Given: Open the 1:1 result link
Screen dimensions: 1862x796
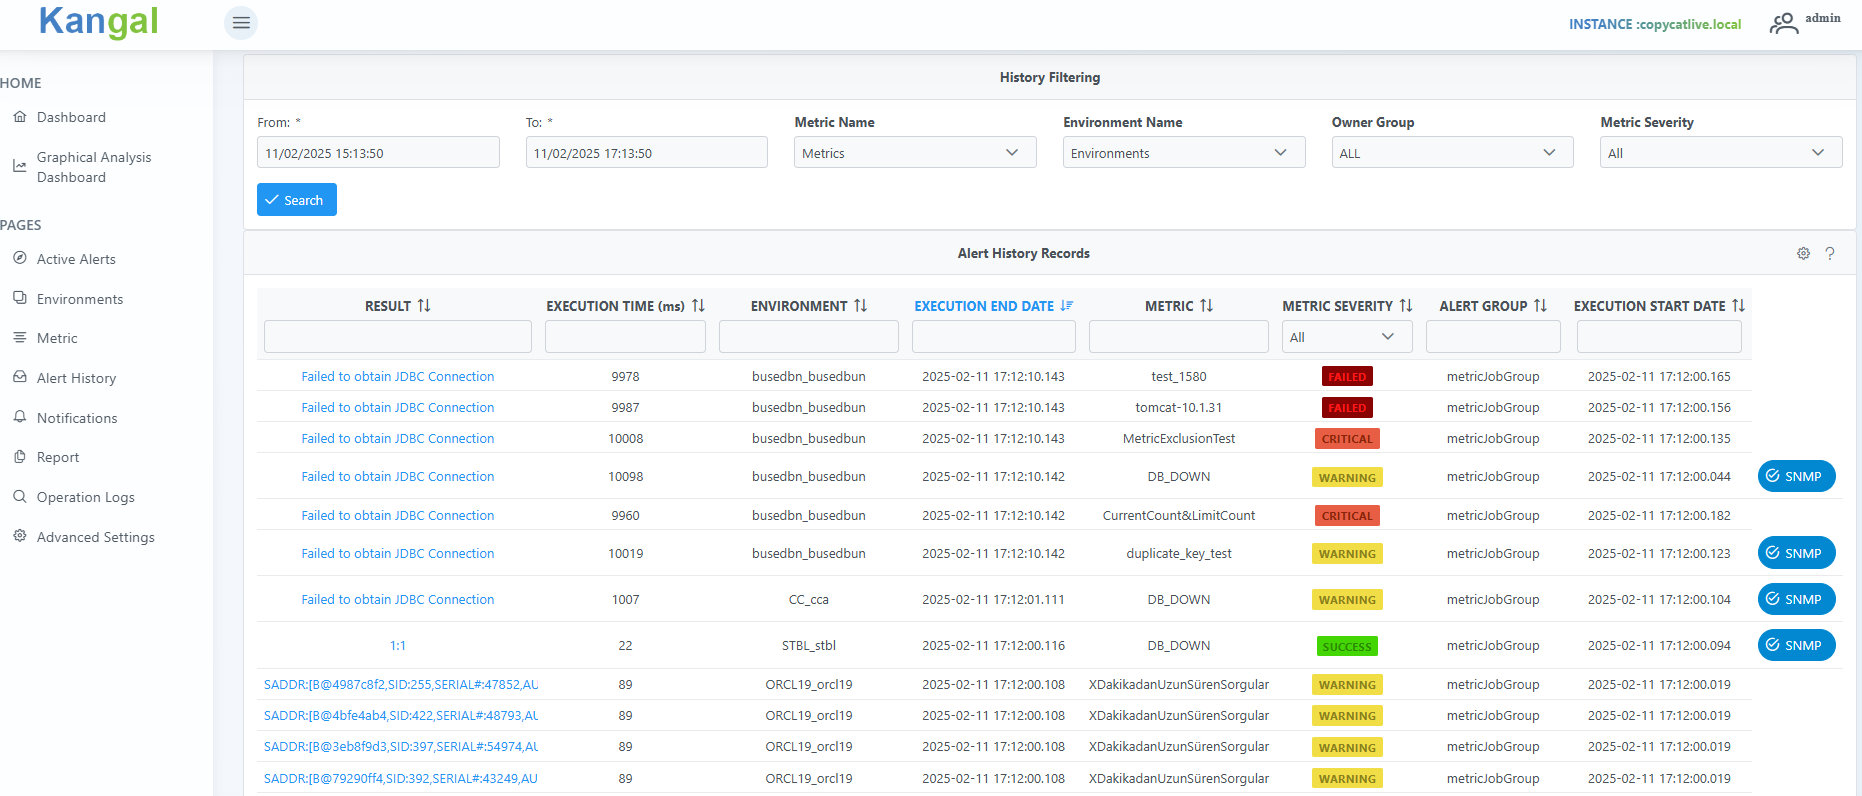Looking at the screenshot, I should [x=398, y=645].
